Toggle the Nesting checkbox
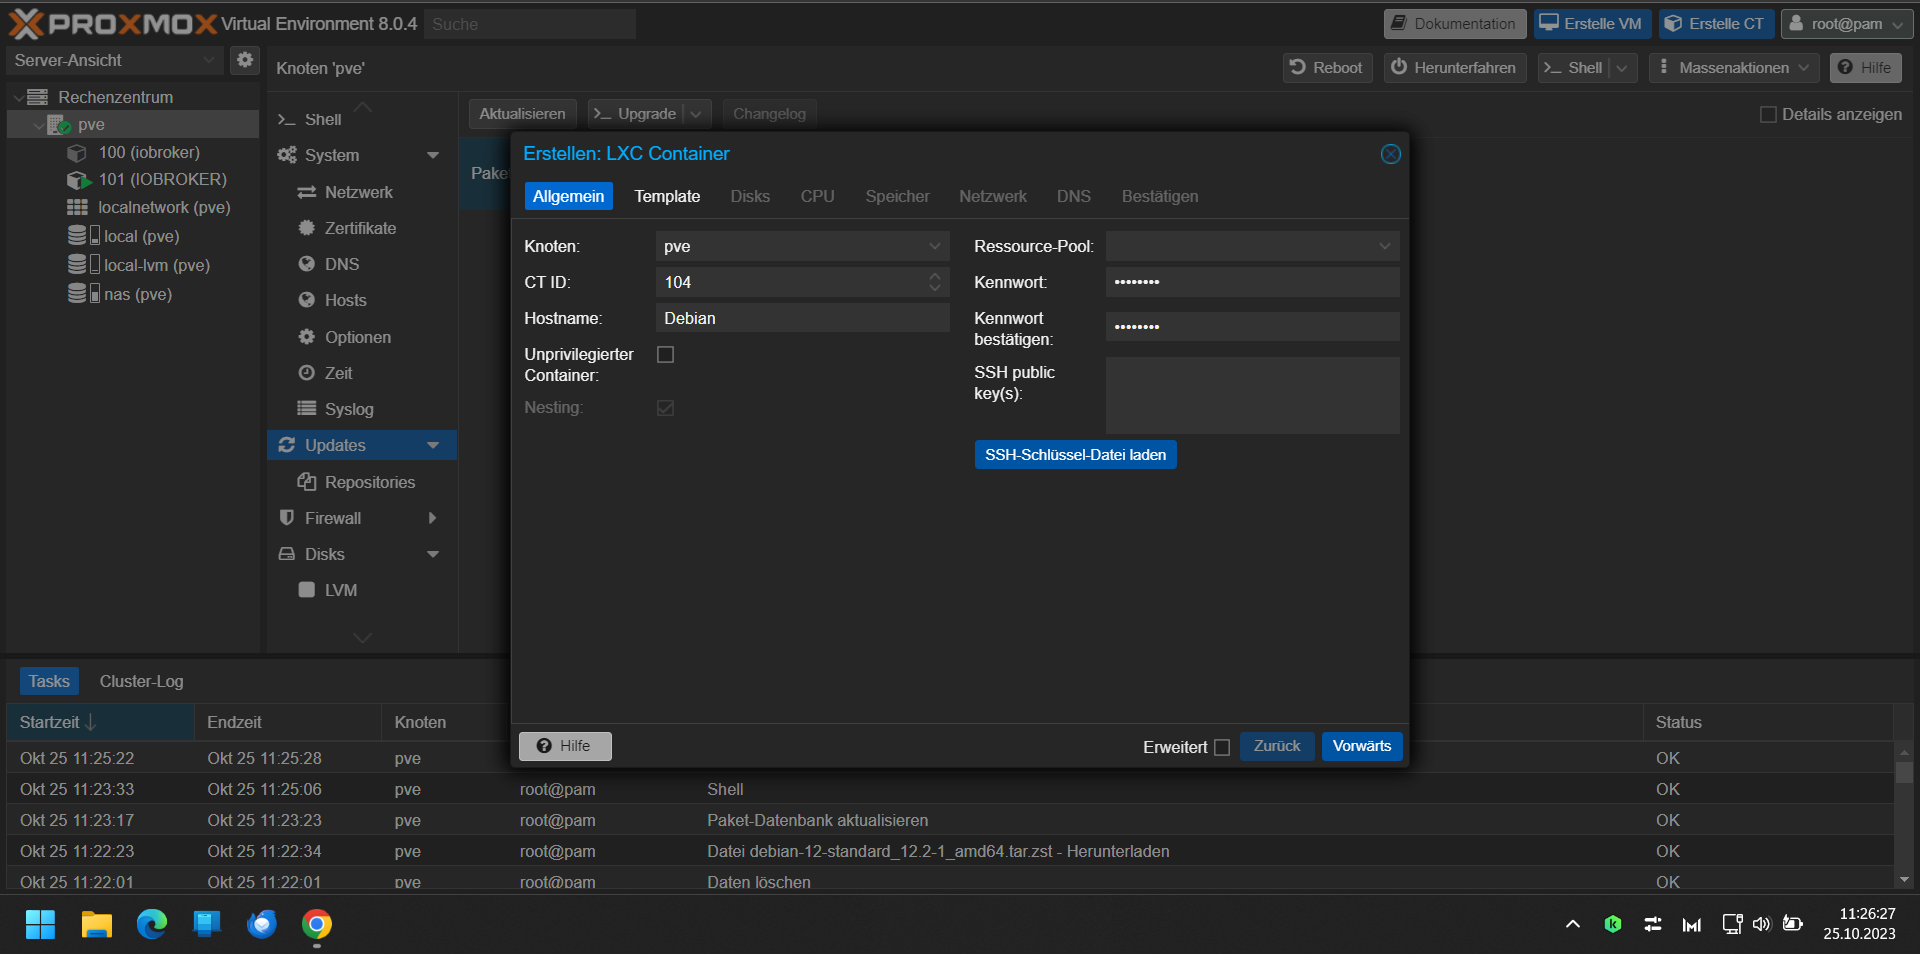 click(665, 408)
